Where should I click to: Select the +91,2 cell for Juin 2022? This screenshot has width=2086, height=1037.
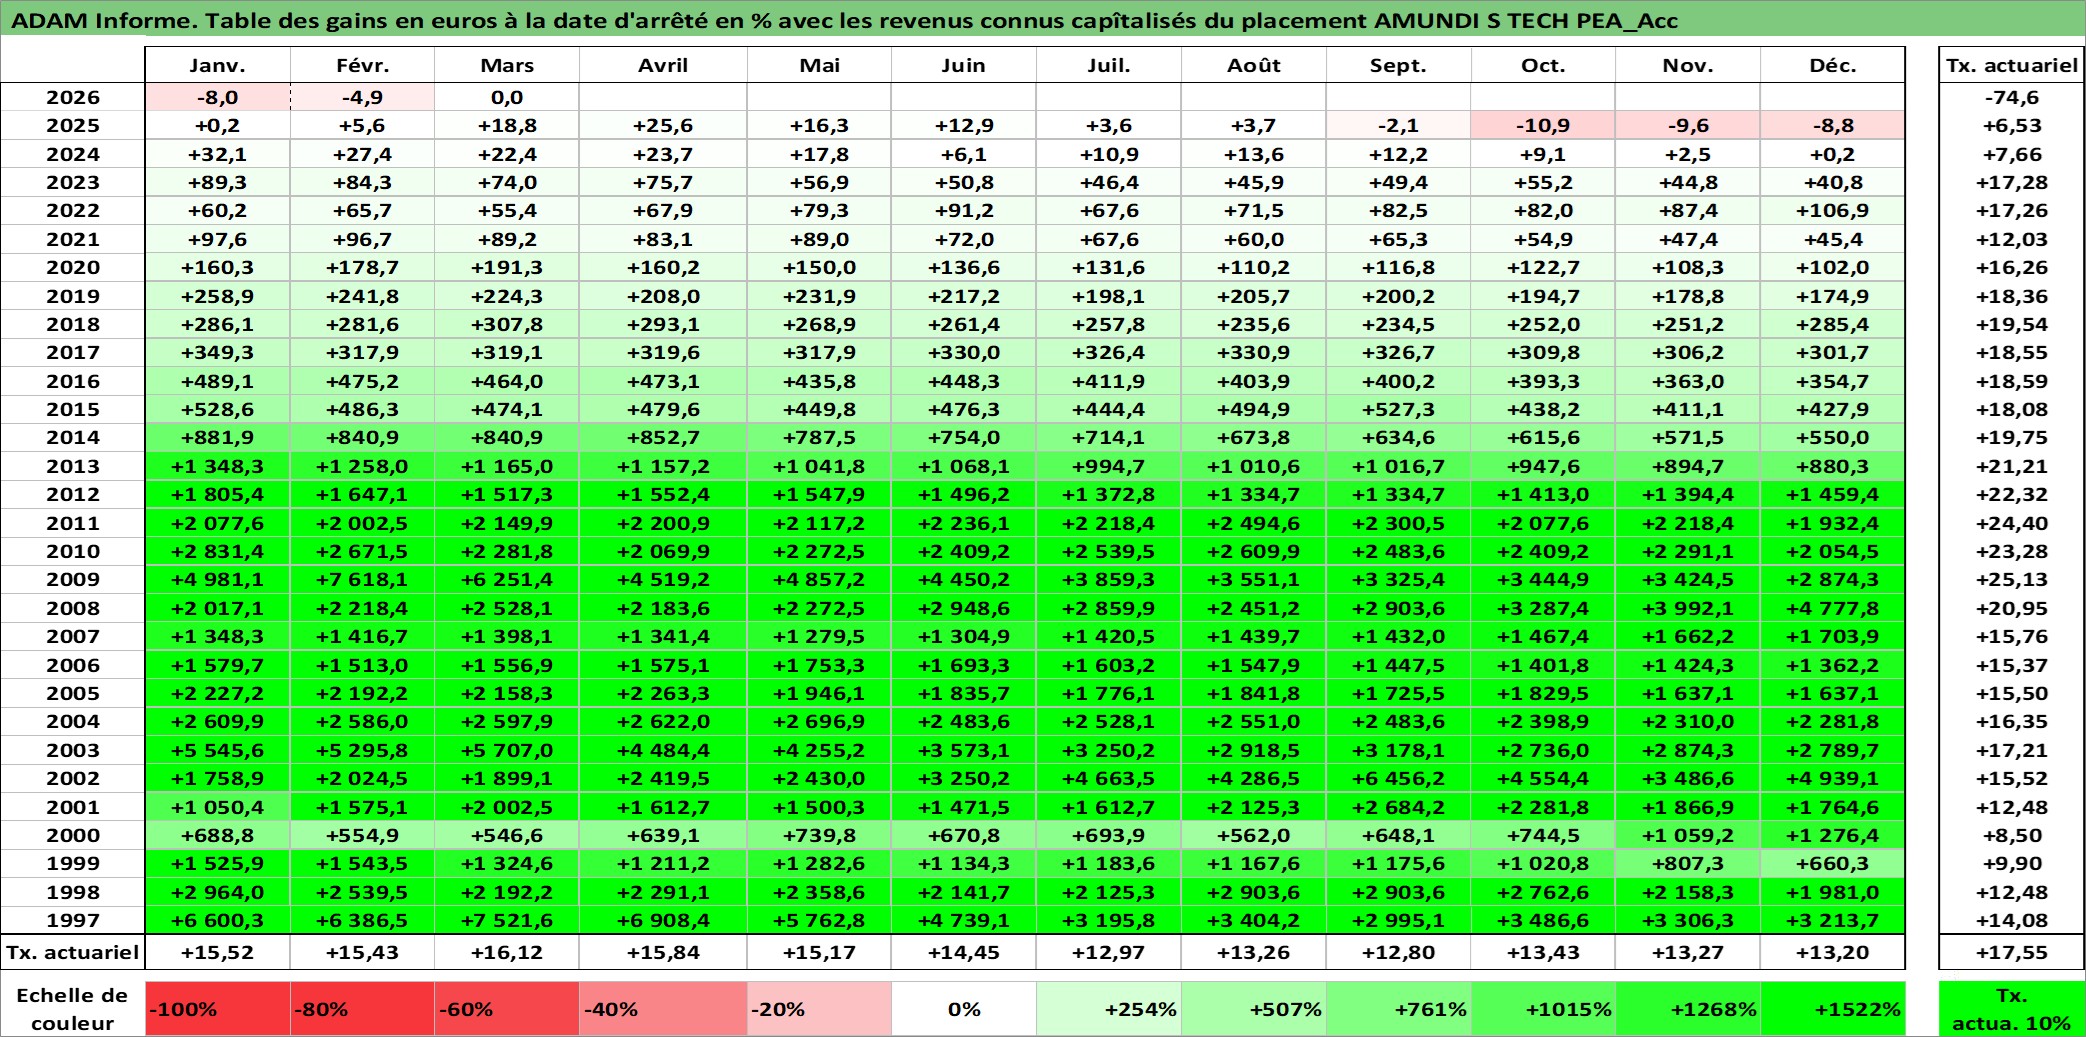(x=964, y=210)
